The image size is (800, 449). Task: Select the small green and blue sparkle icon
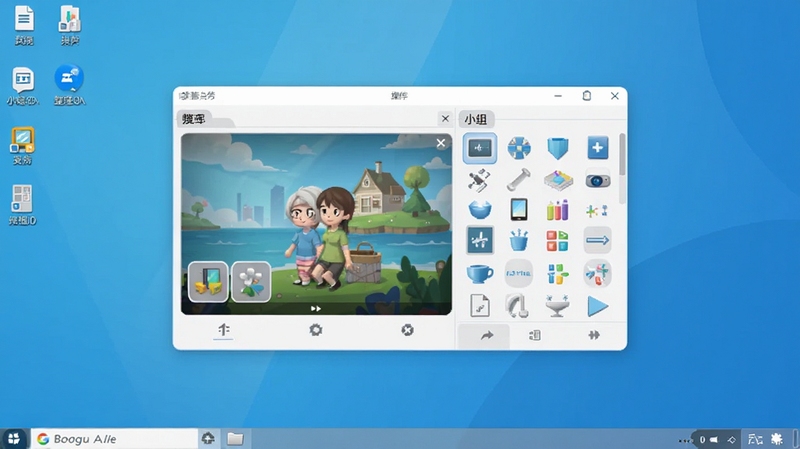[596, 210]
